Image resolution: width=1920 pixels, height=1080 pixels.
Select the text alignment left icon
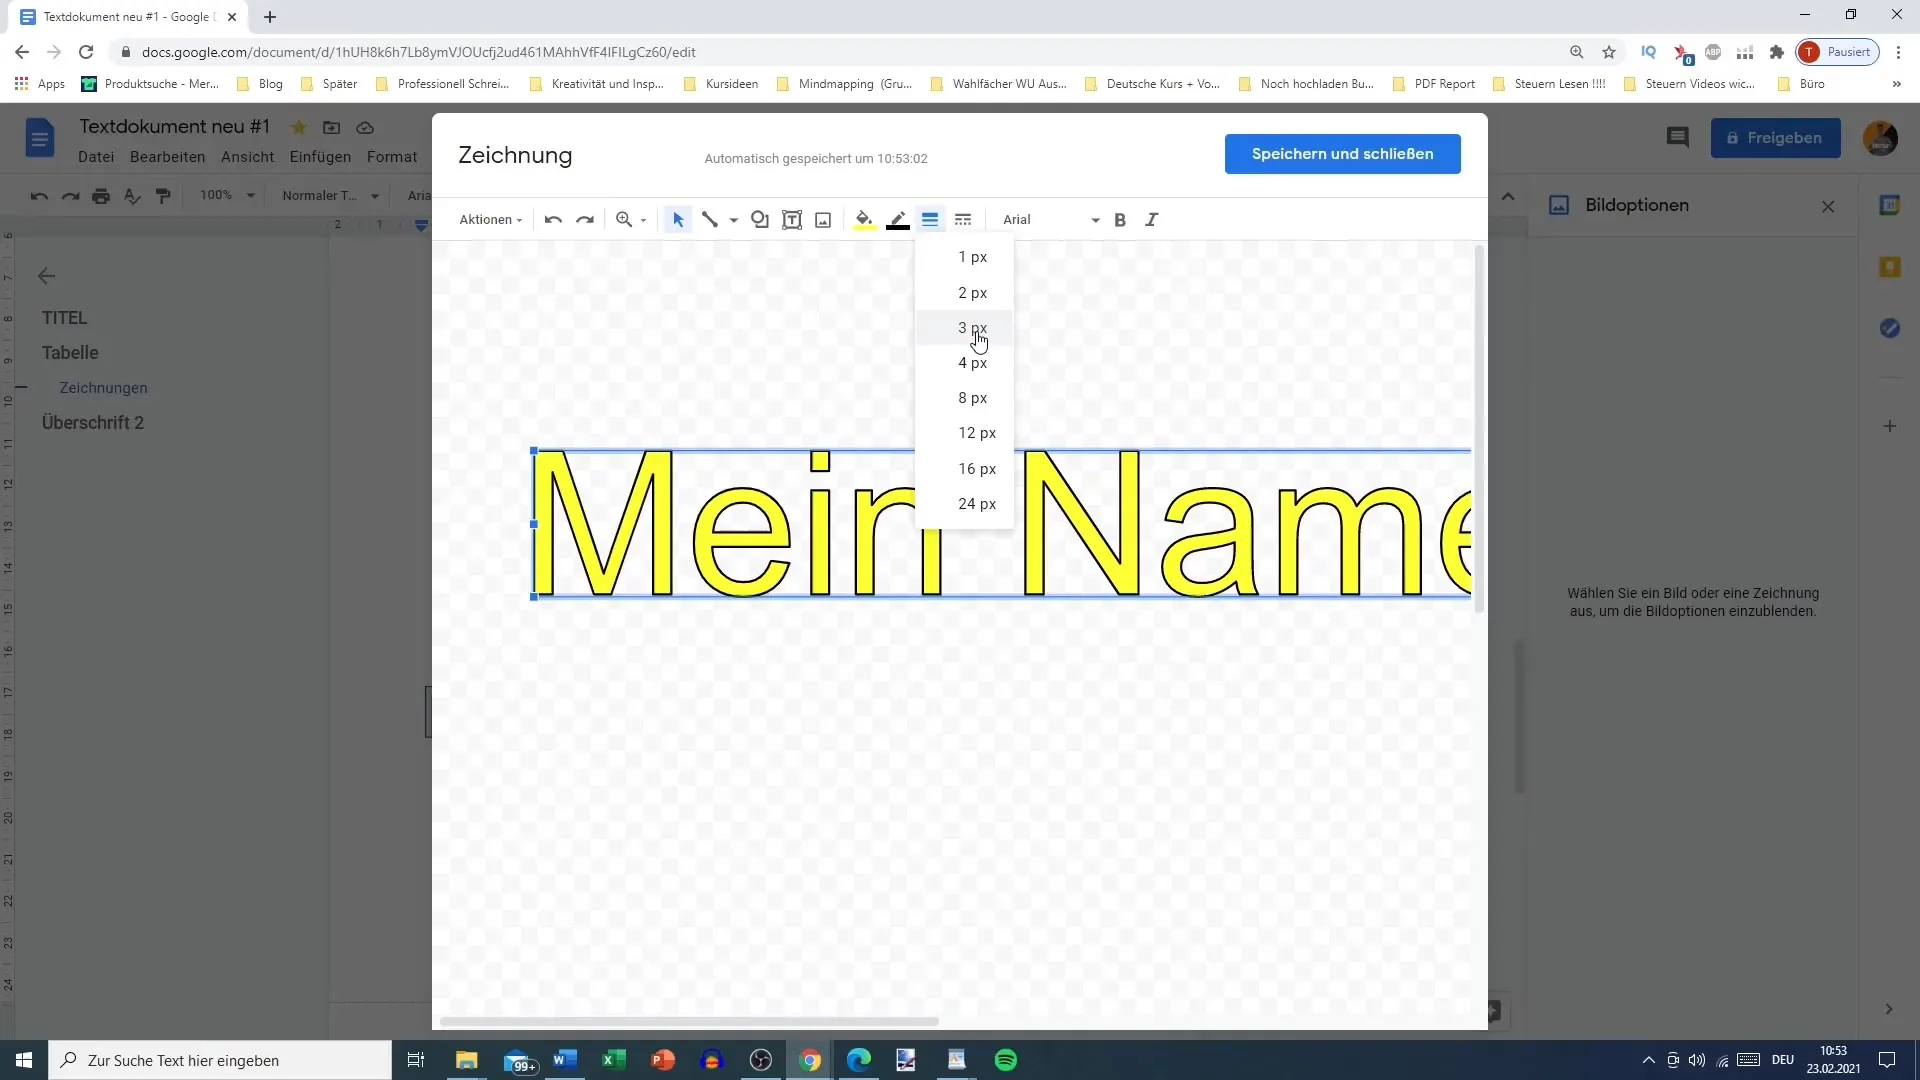point(930,219)
